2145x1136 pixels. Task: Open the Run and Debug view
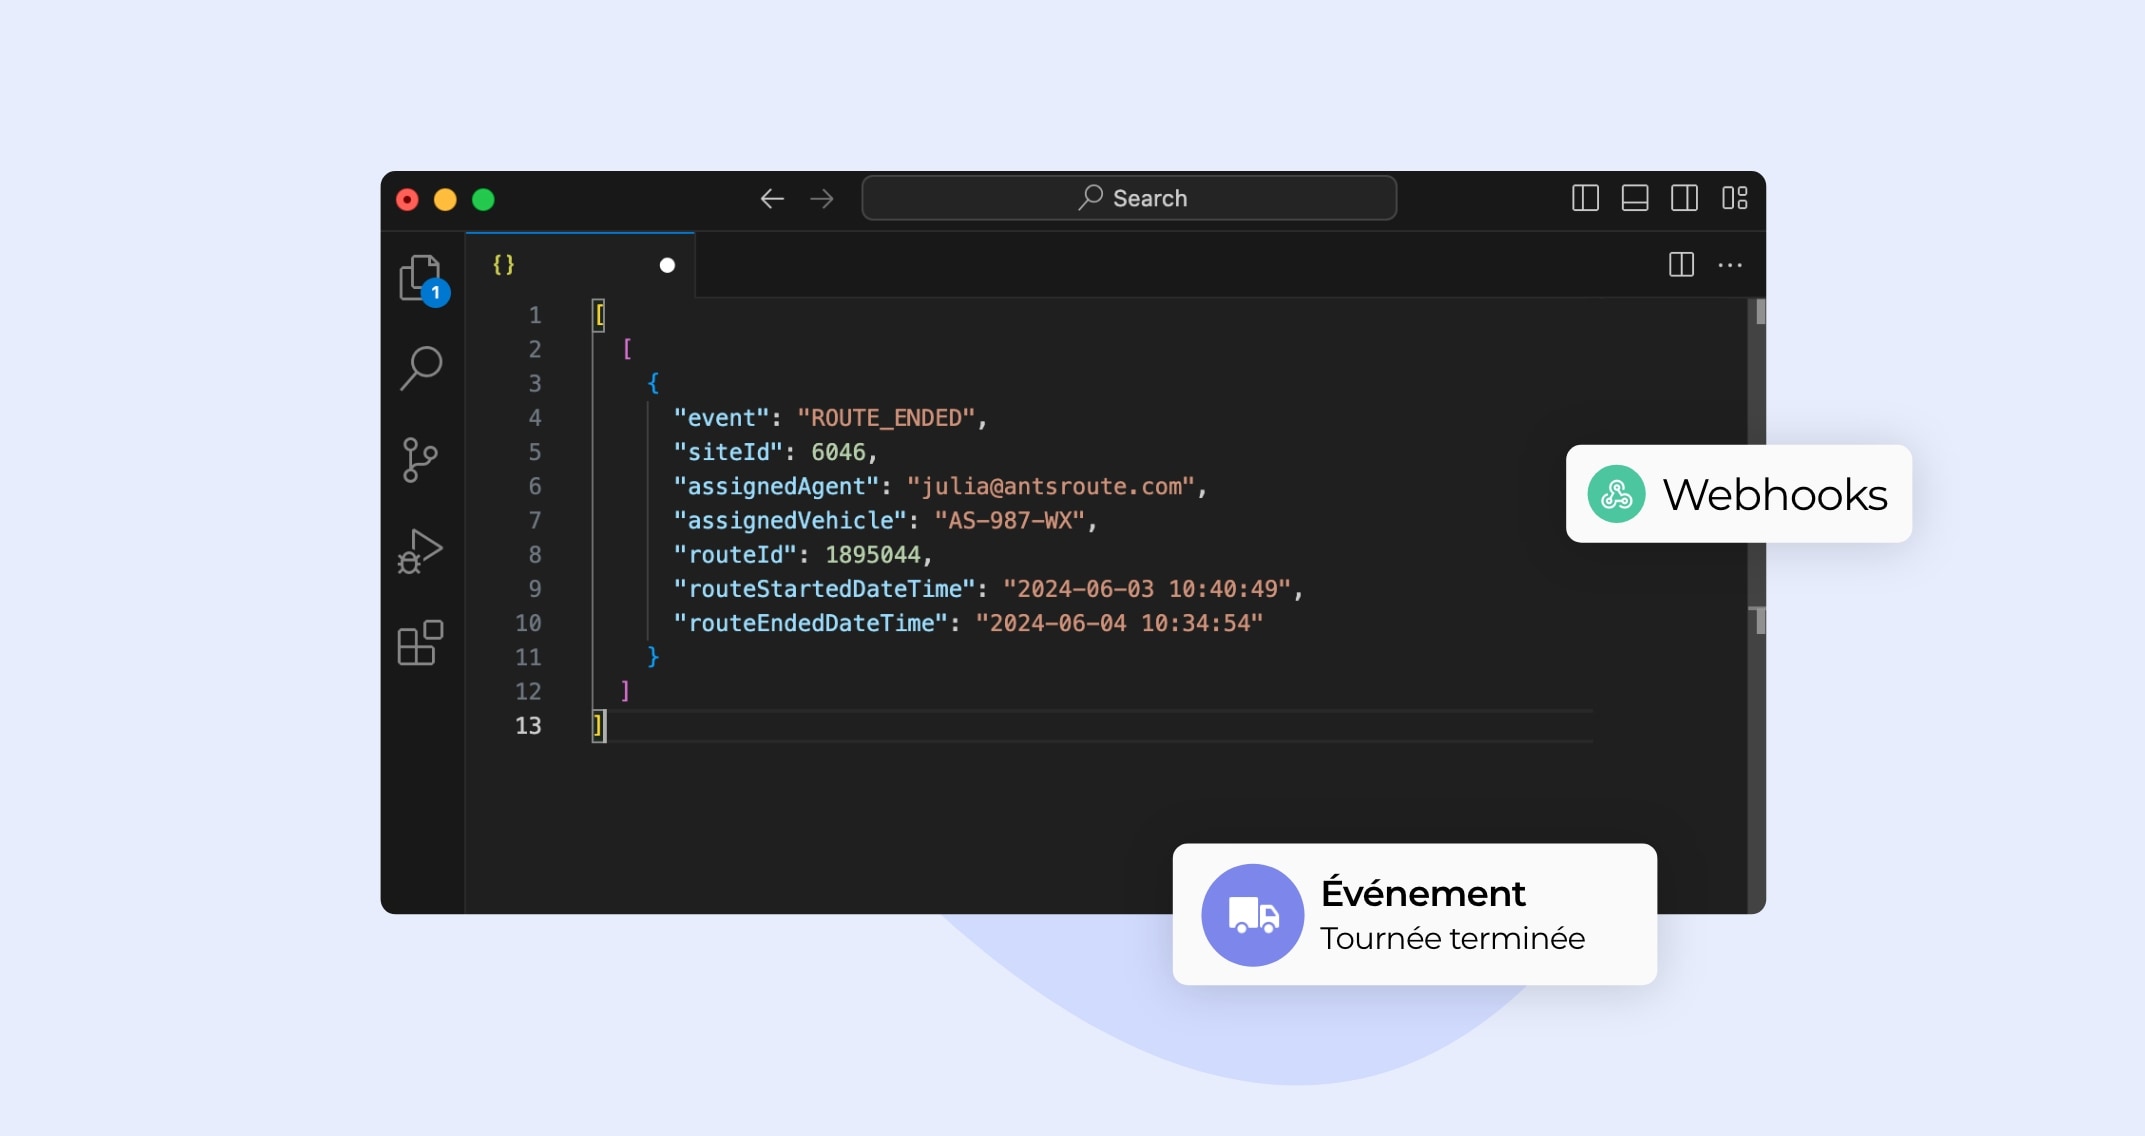coord(420,551)
